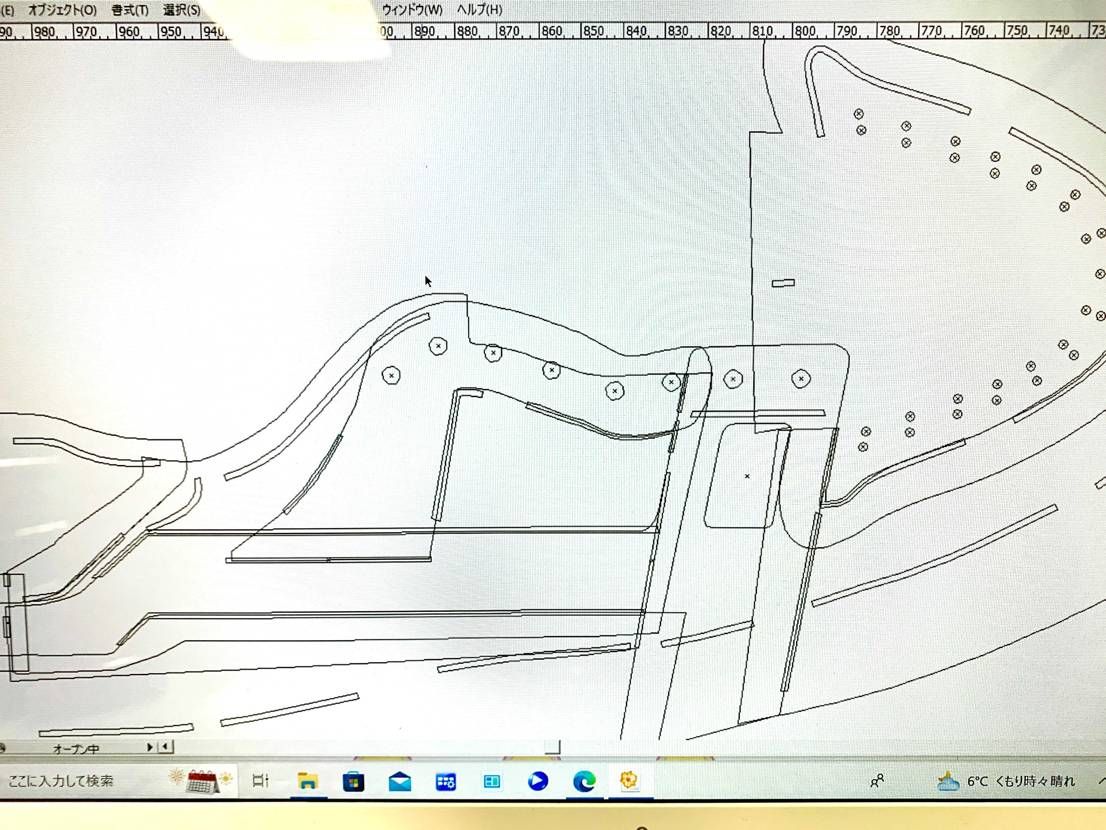Select the x marker inside the rounded rectangle

pyautogui.click(x=747, y=476)
